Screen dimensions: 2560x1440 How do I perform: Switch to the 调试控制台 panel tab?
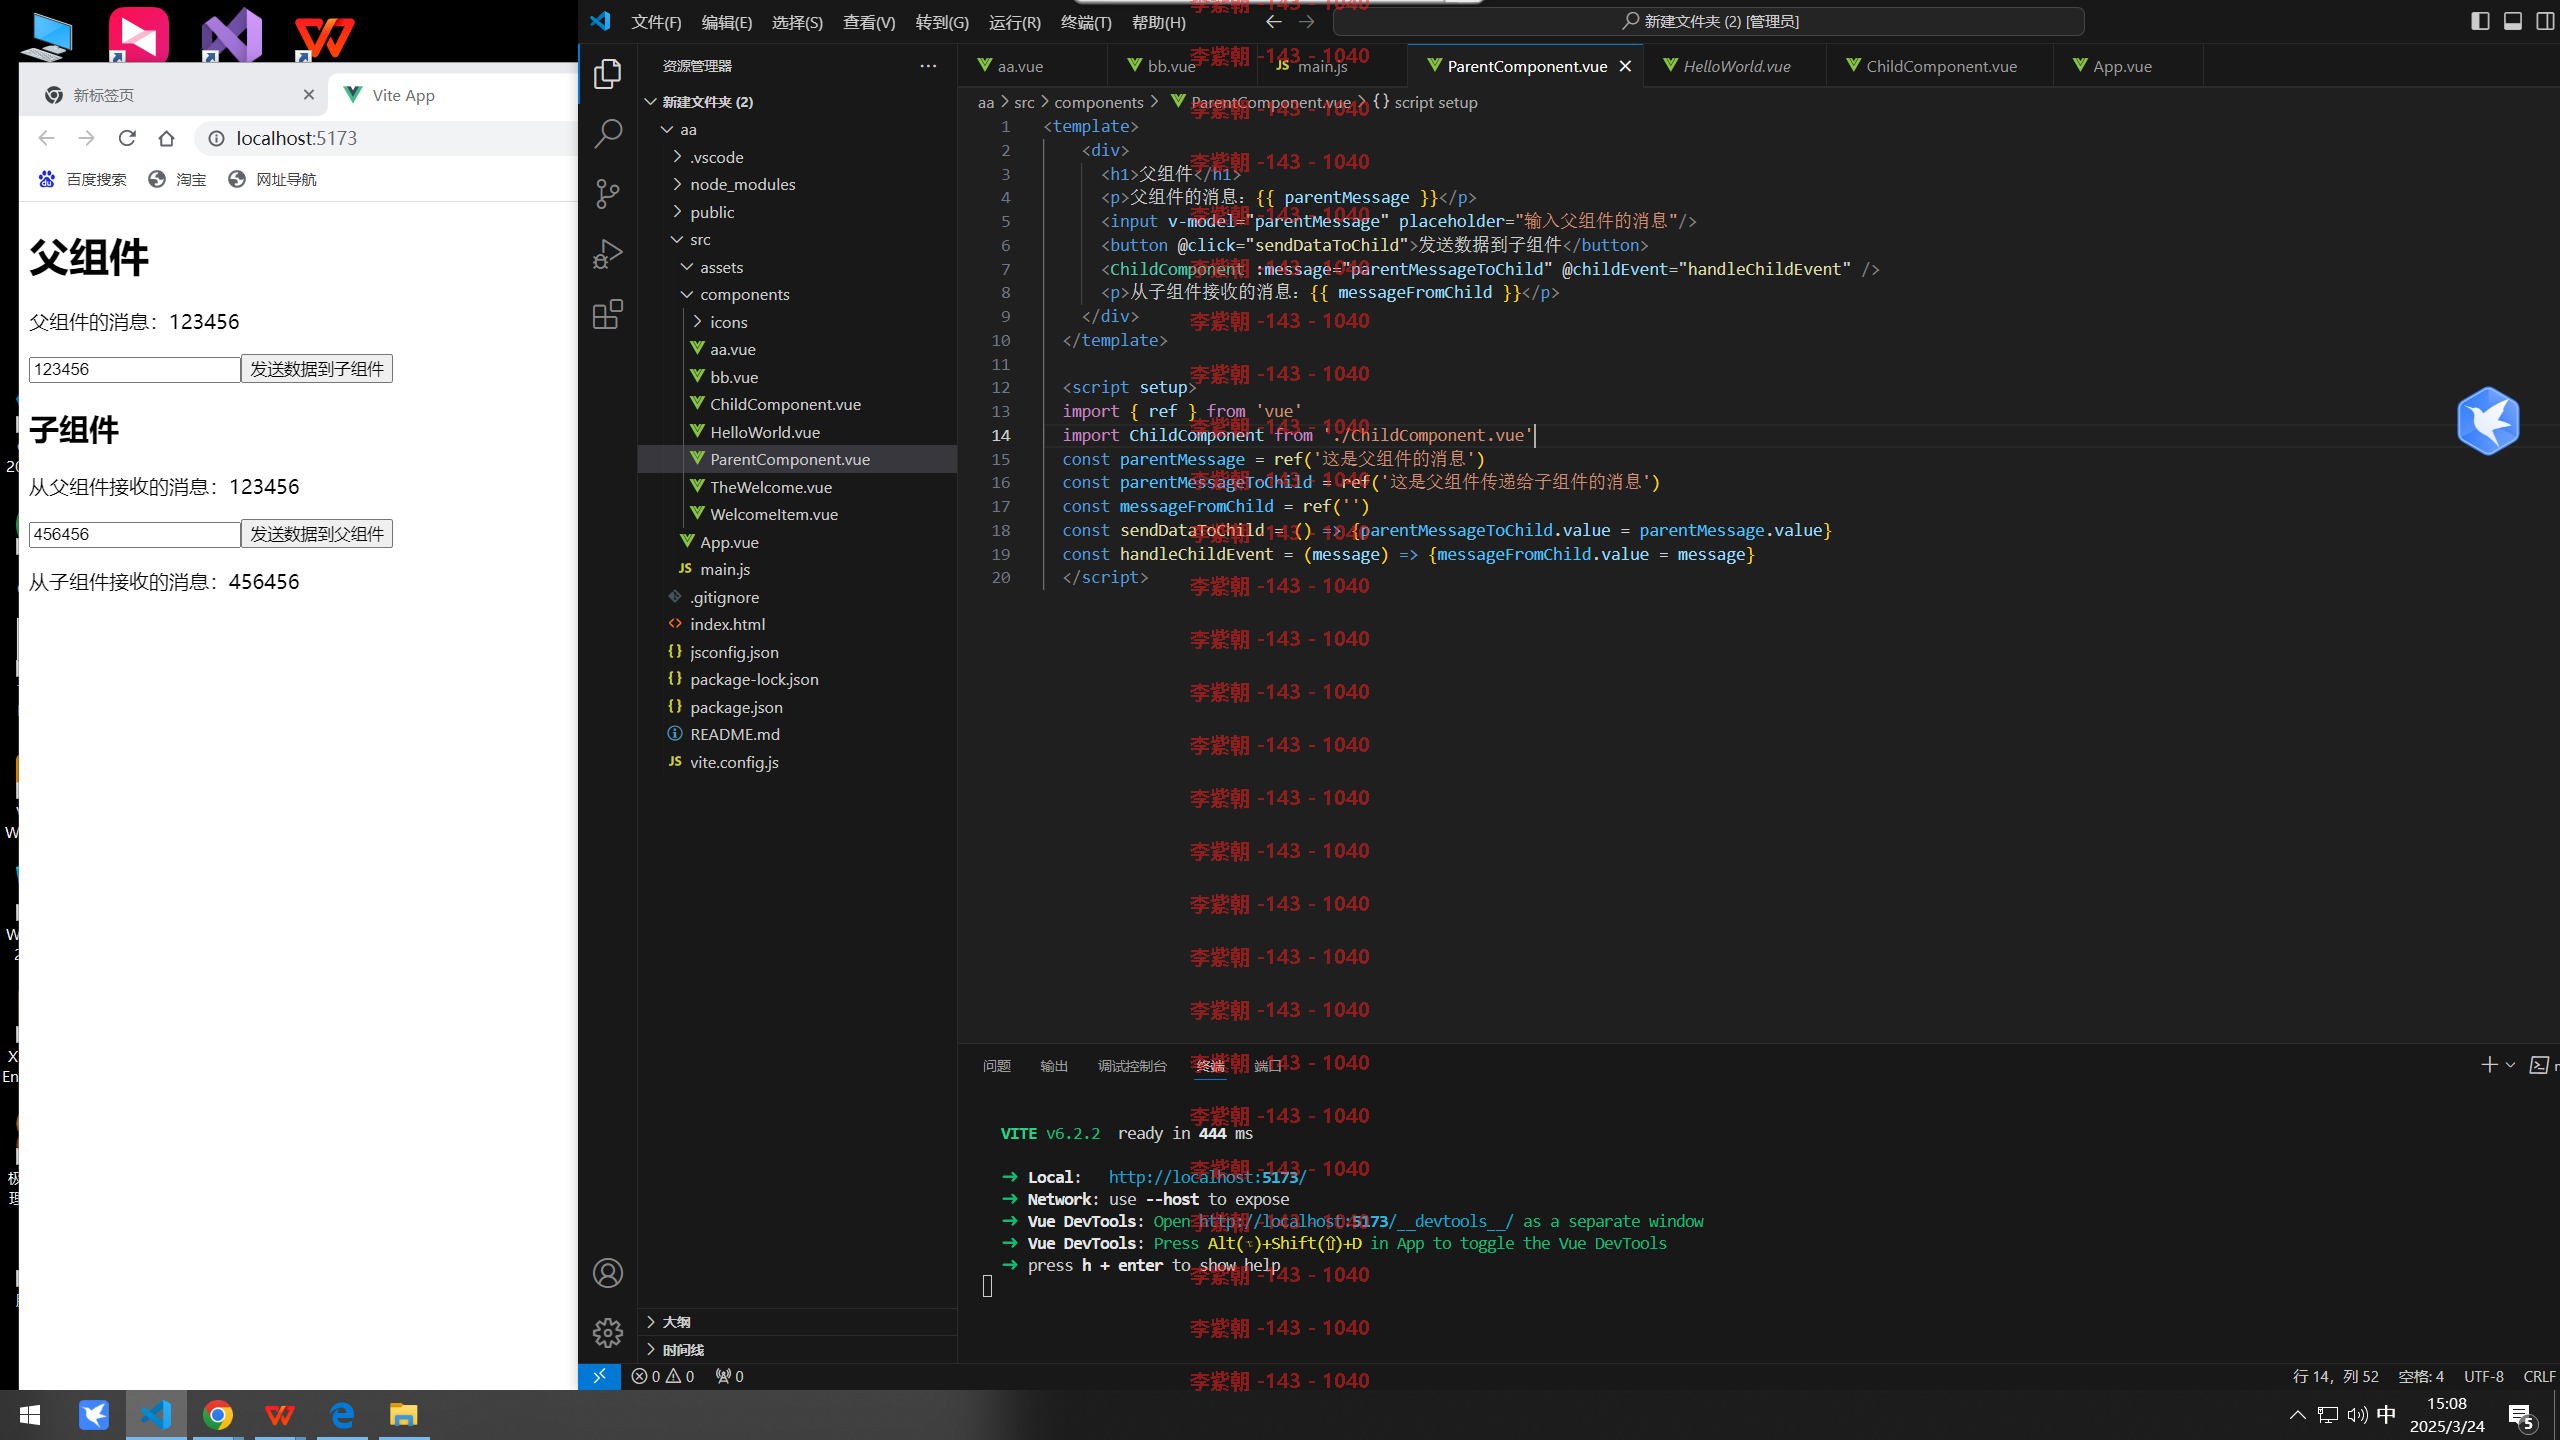(x=1131, y=1066)
